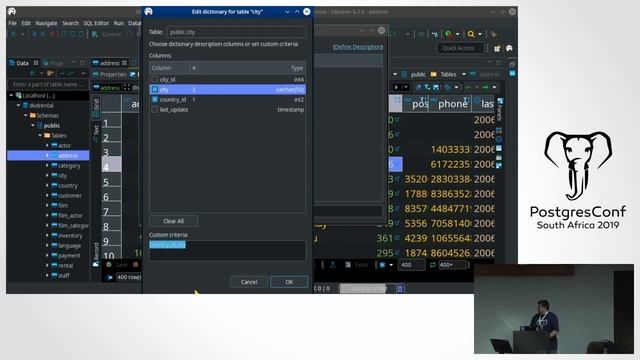640x360 pixels.
Task: Click the refresh icon near 400+
Action: pyautogui.click(x=432, y=265)
